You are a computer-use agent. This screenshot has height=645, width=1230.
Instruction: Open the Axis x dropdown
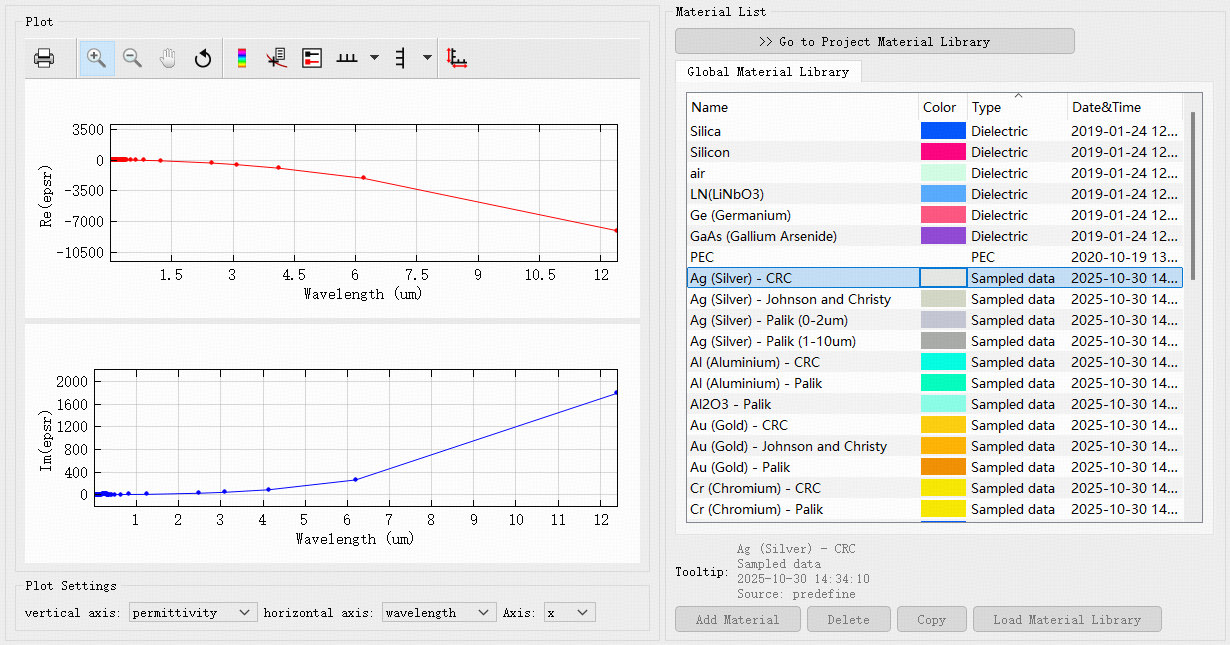[569, 612]
